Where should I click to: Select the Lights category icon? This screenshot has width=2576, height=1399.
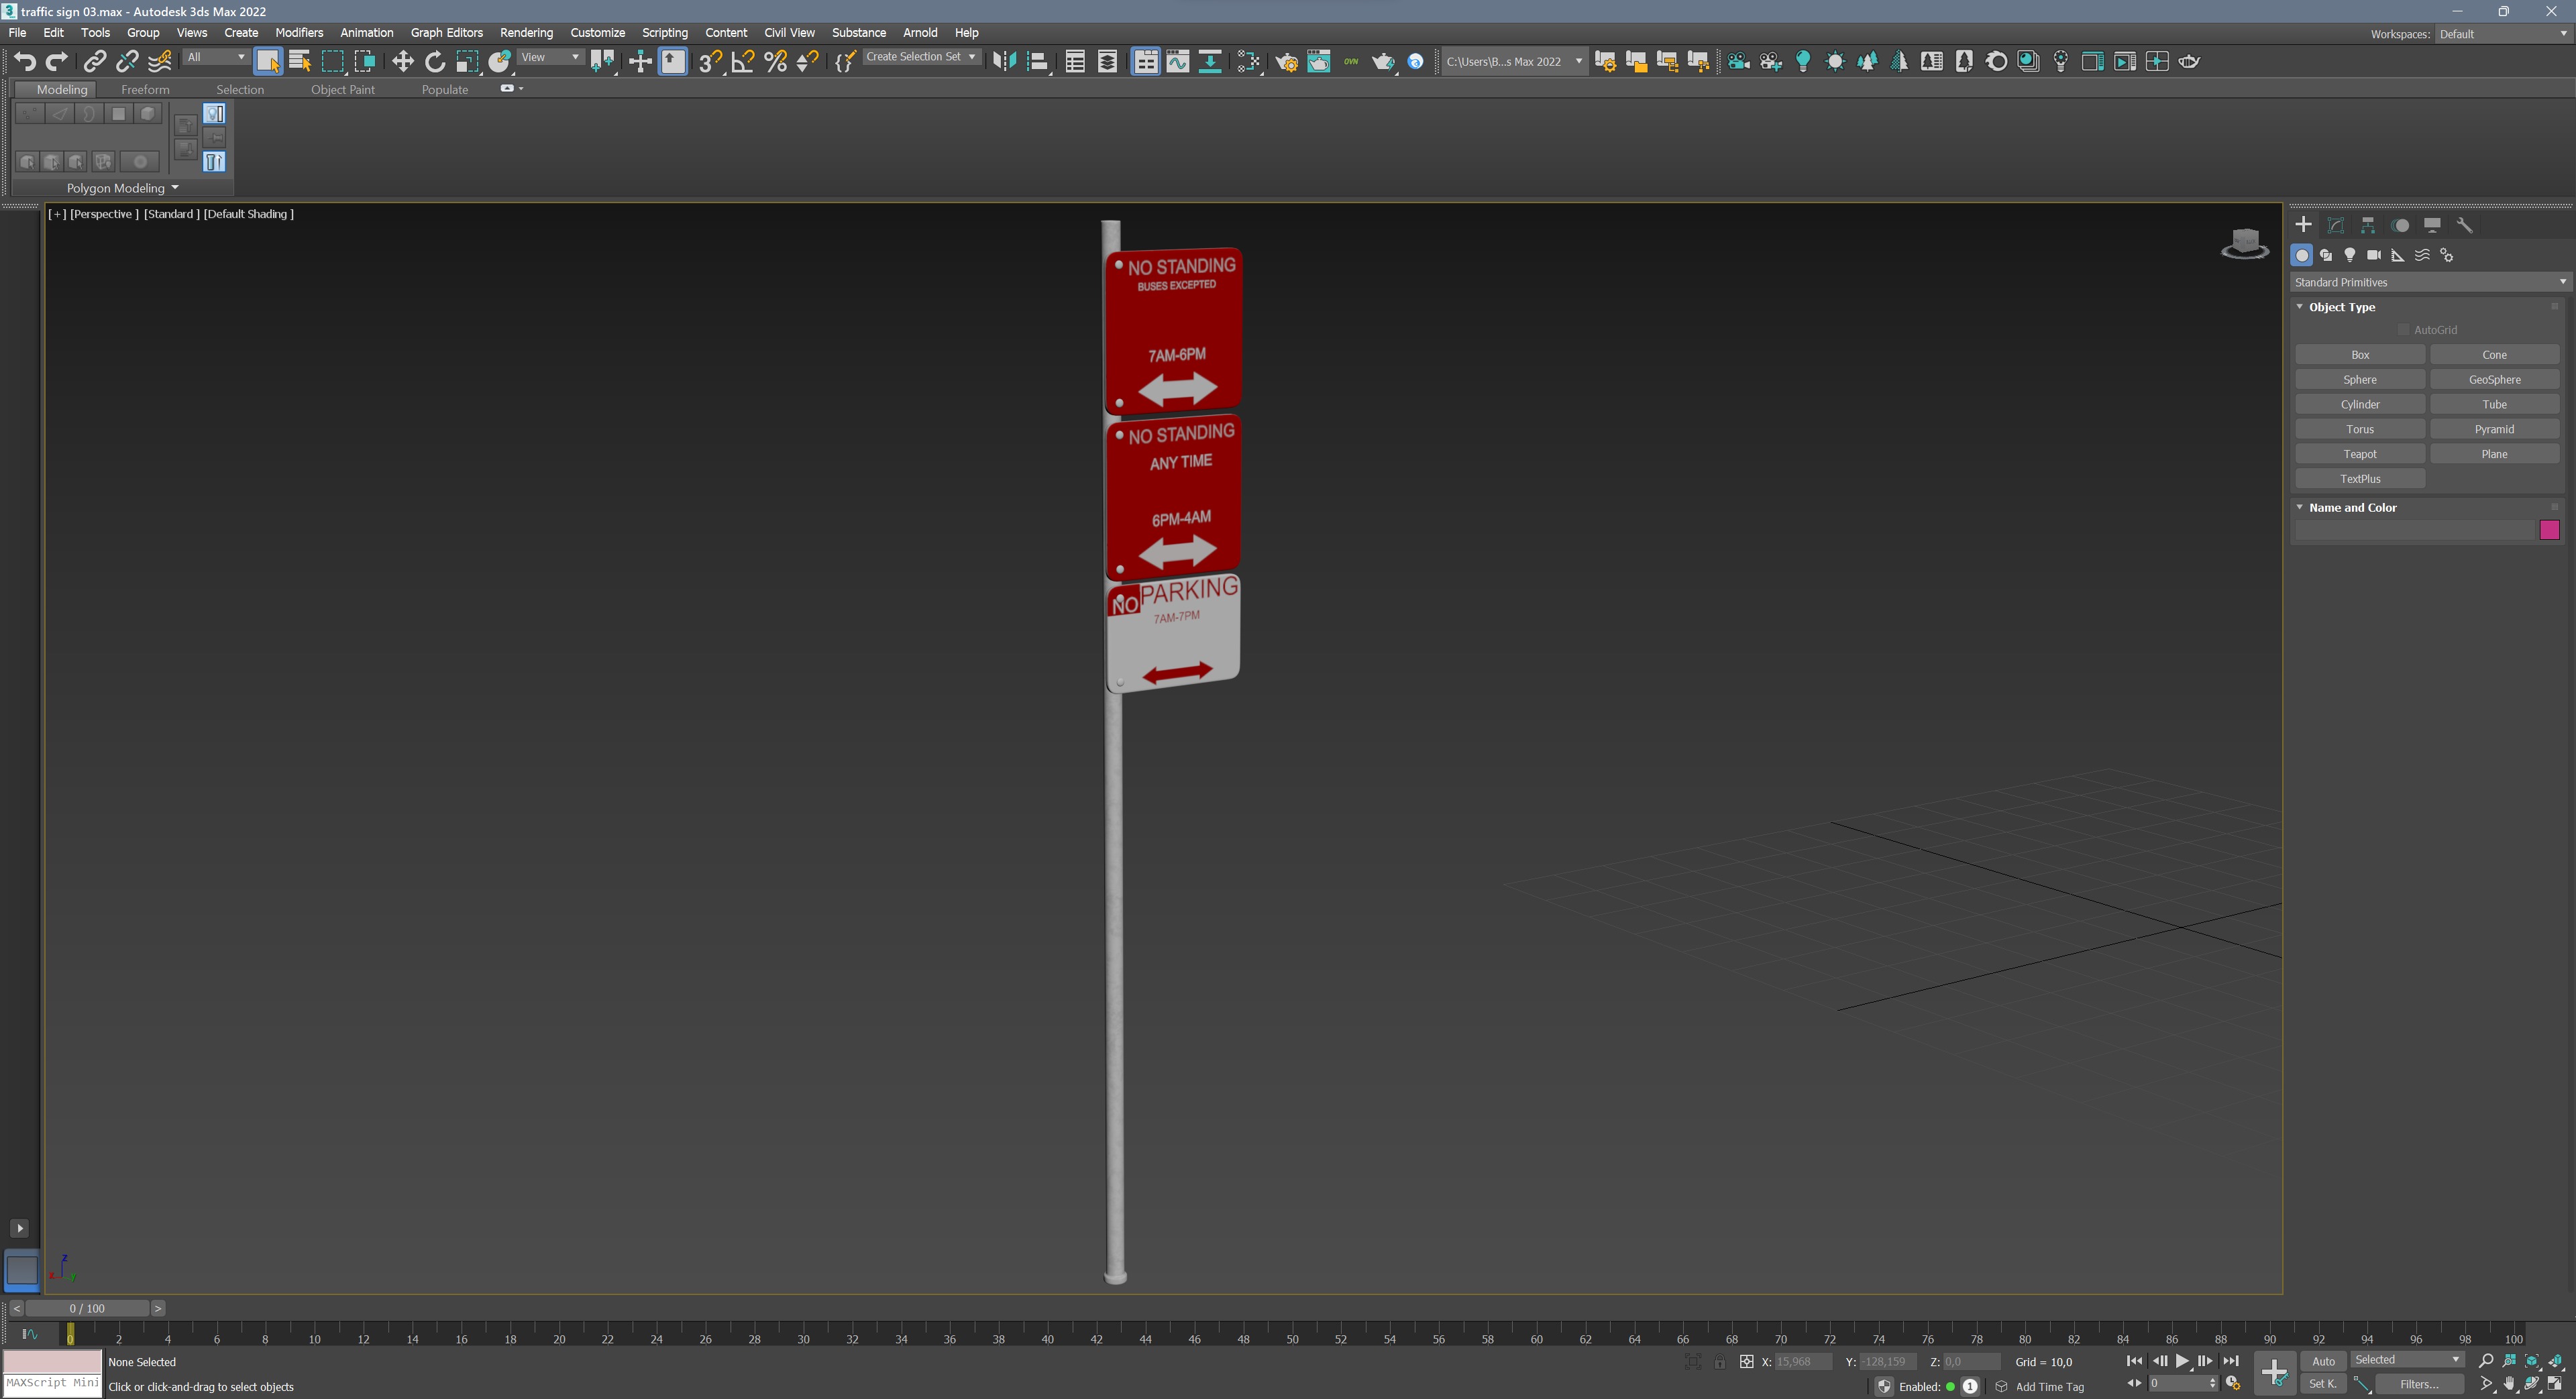(2350, 256)
